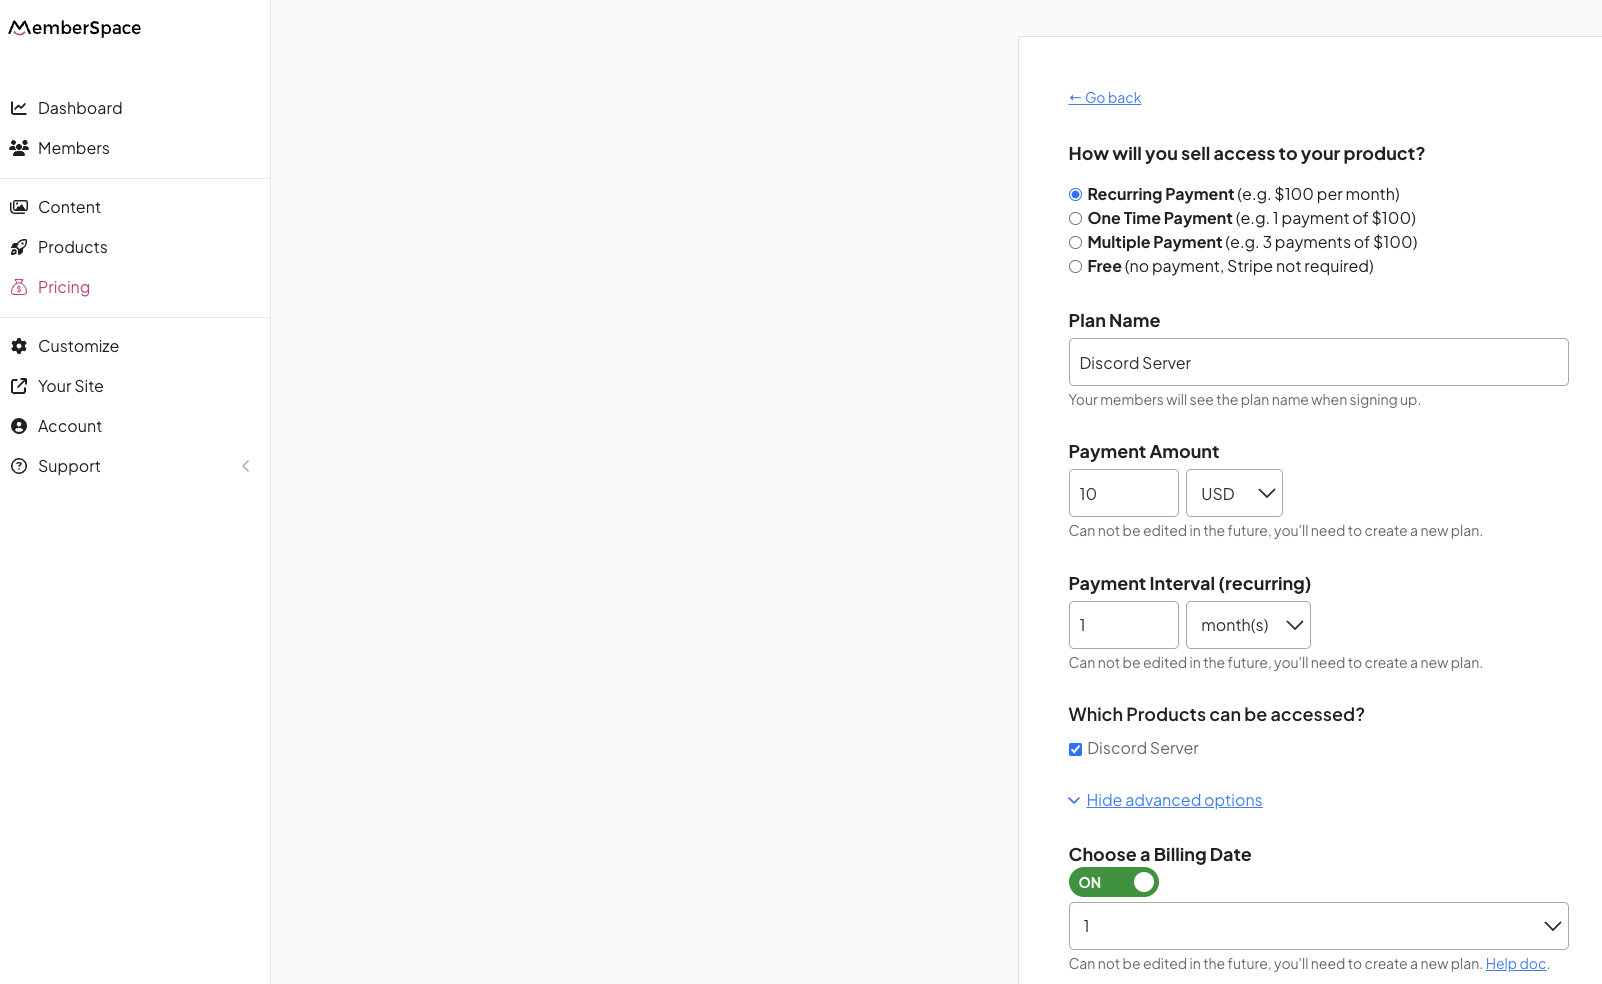Select the Members people icon

click(20, 147)
